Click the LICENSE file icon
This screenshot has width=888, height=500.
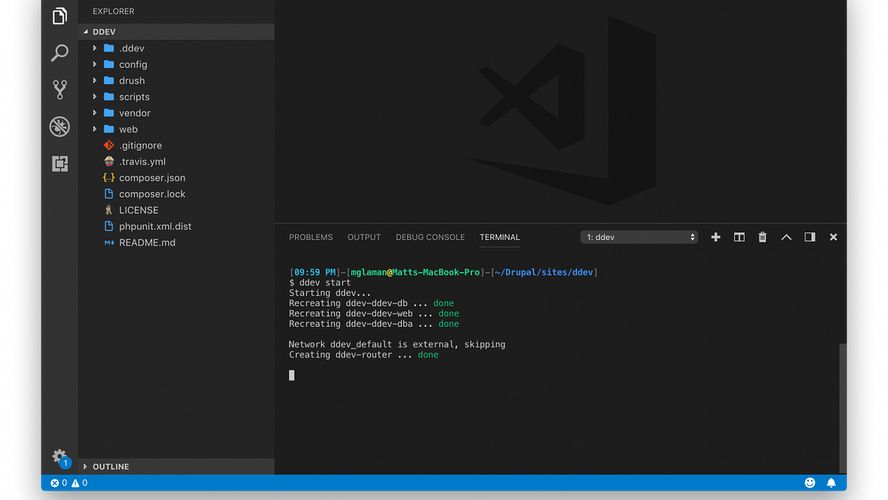[109, 210]
